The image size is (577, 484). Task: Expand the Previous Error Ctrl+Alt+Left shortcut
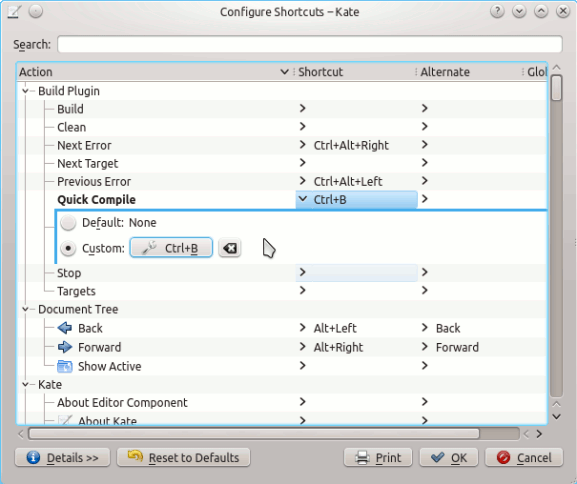[302, 181]
